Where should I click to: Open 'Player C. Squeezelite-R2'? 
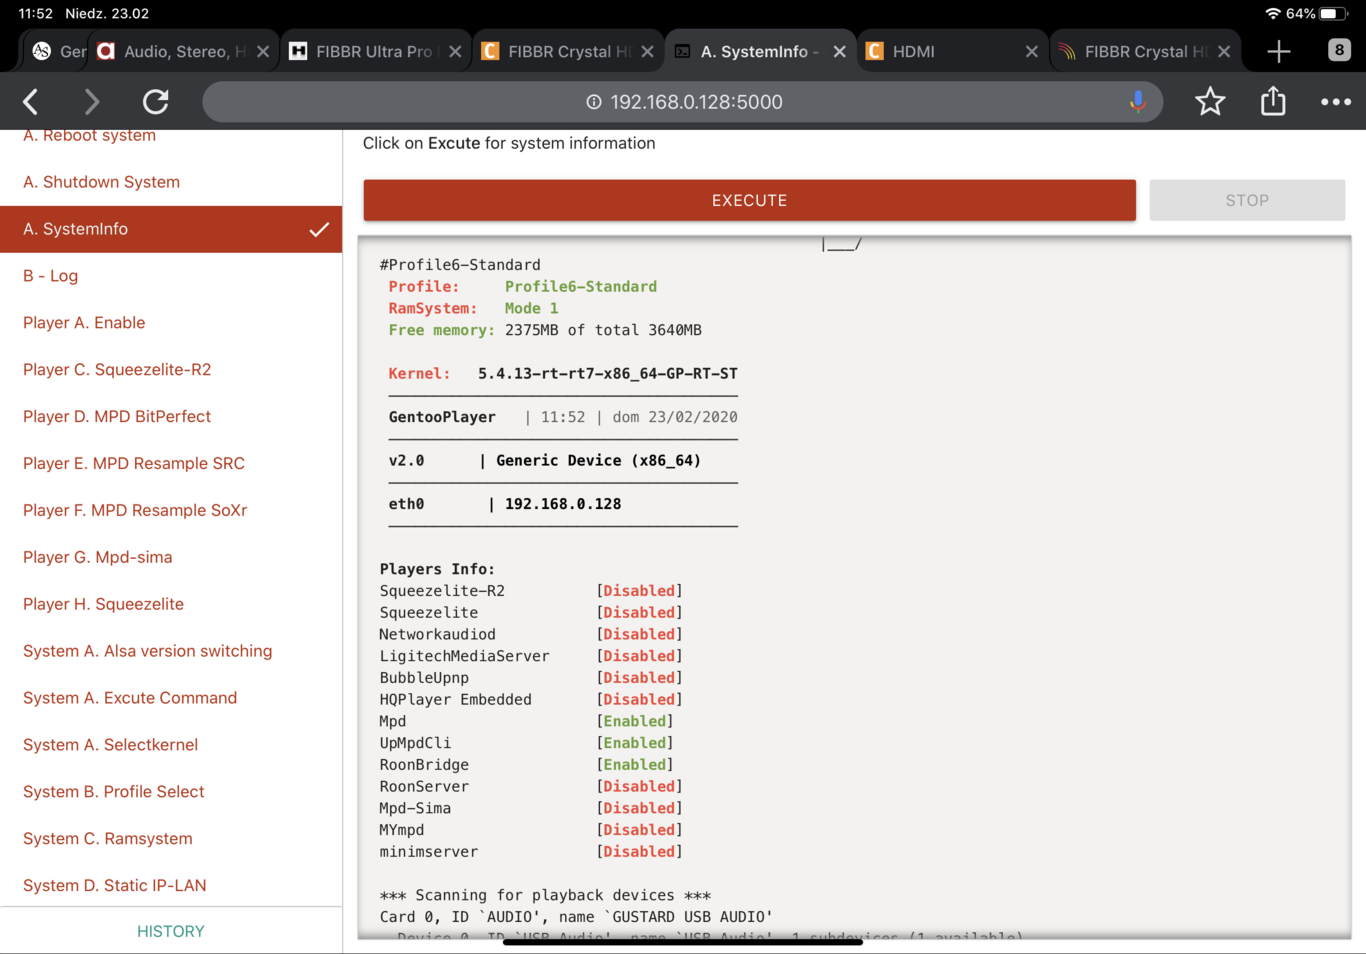(x=171, y=370)
